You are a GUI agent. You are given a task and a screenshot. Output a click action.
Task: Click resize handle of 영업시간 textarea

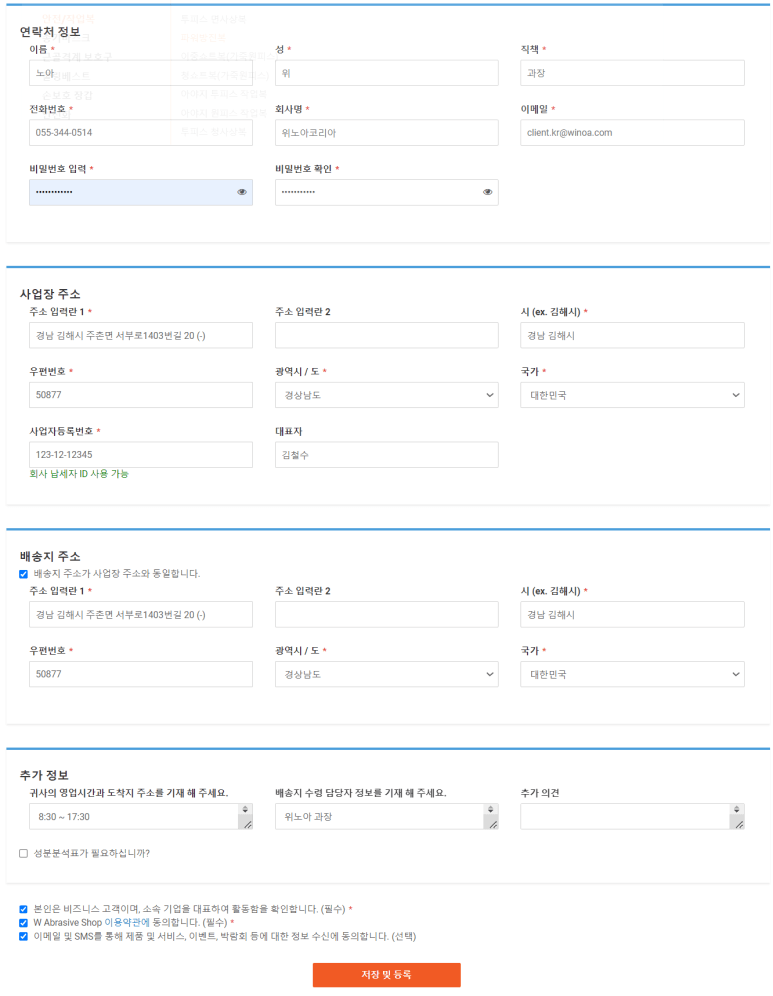click(246, 823)
